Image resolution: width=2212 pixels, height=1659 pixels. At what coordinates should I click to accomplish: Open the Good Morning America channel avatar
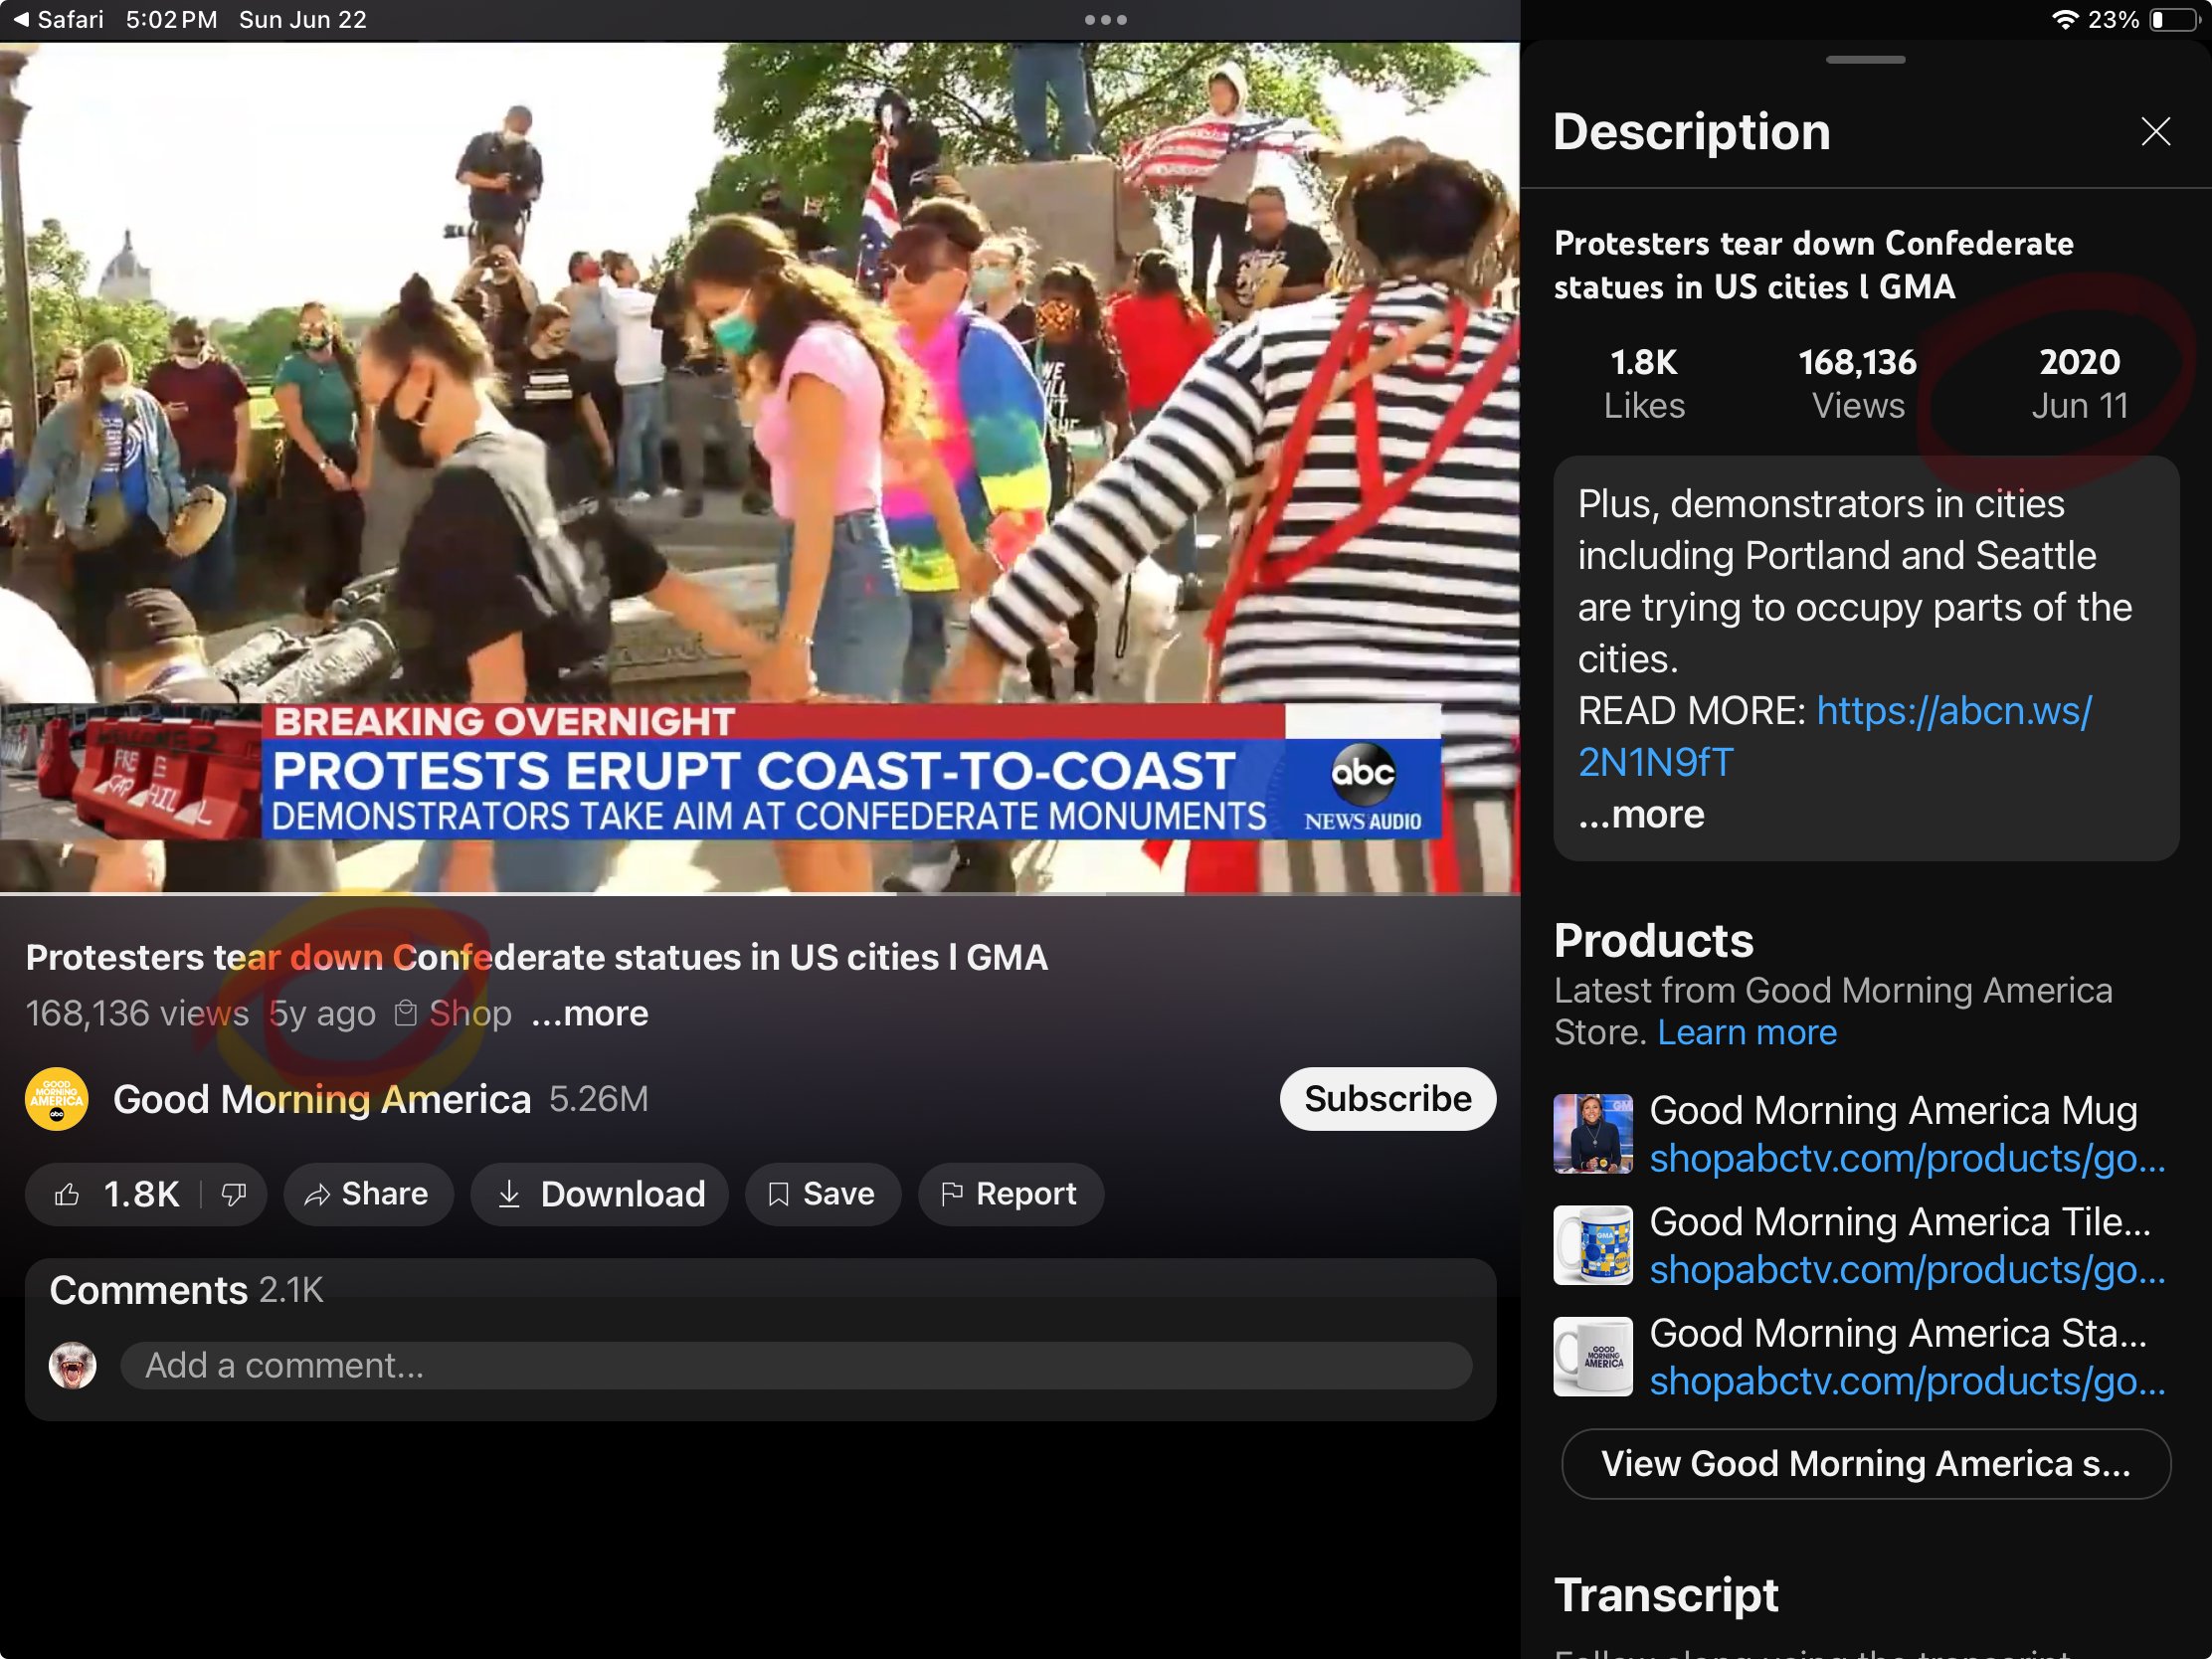(x=57, y=1098)
